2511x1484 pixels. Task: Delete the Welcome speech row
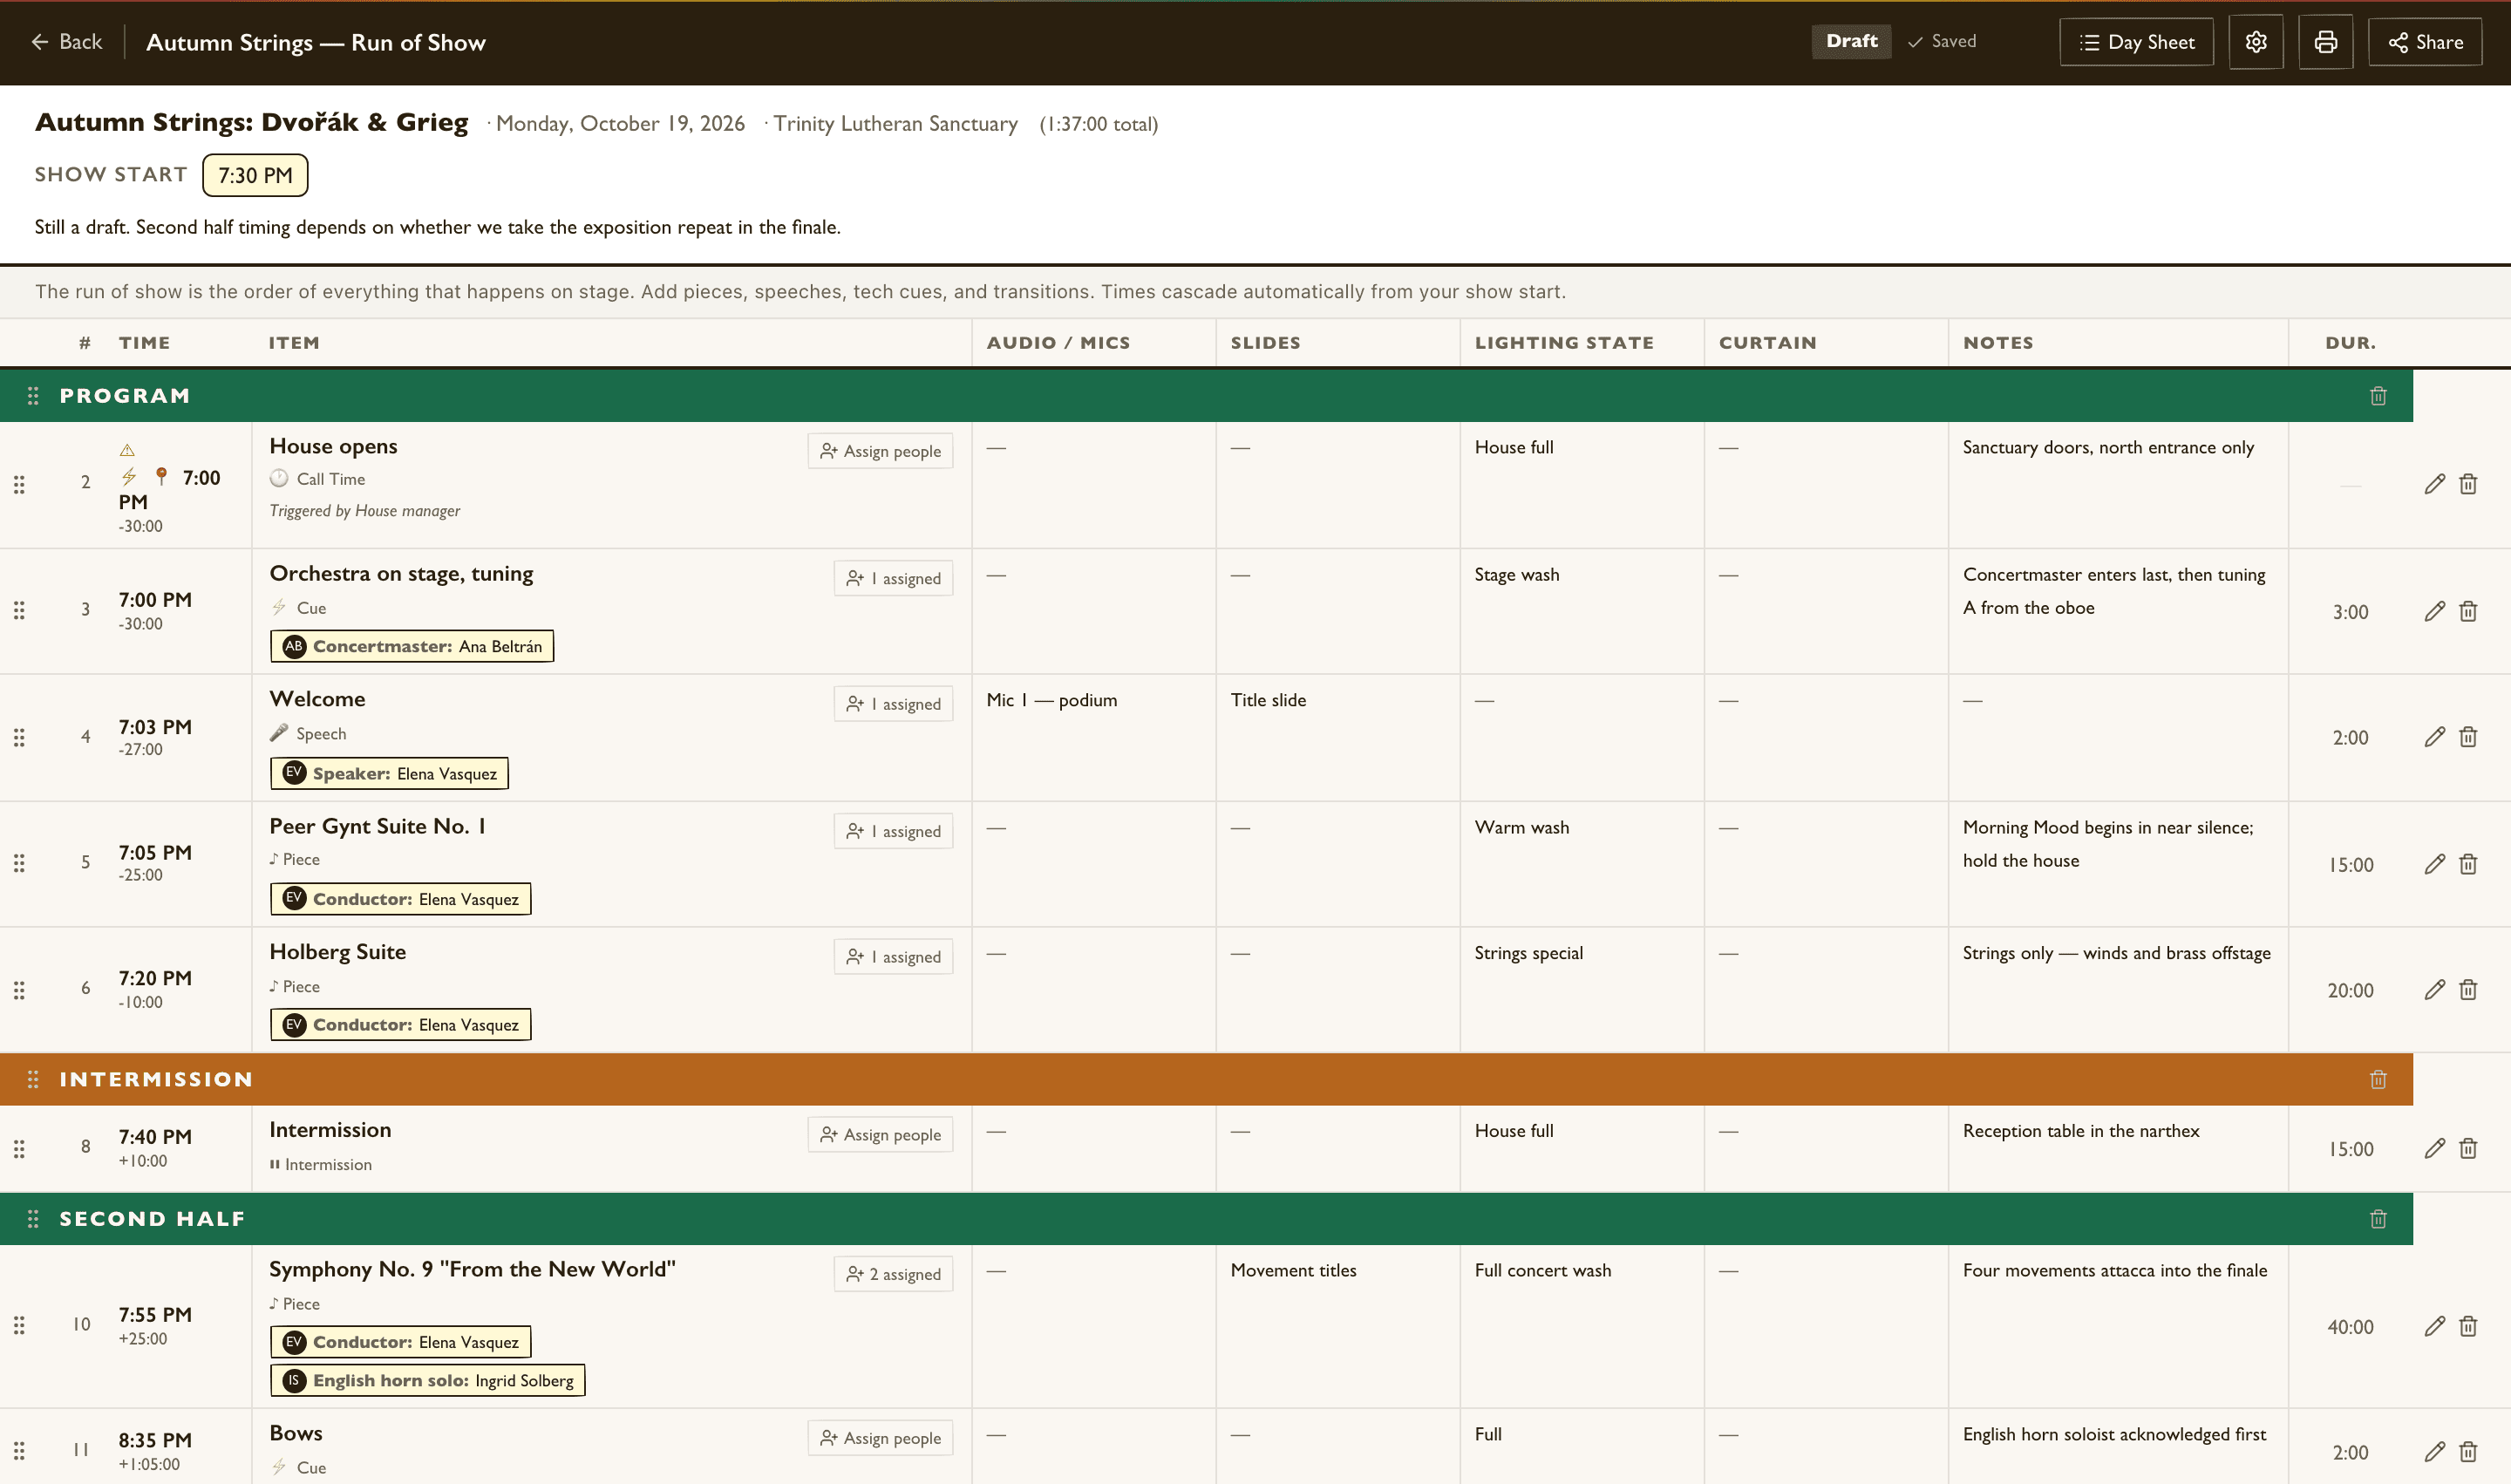2468,737
